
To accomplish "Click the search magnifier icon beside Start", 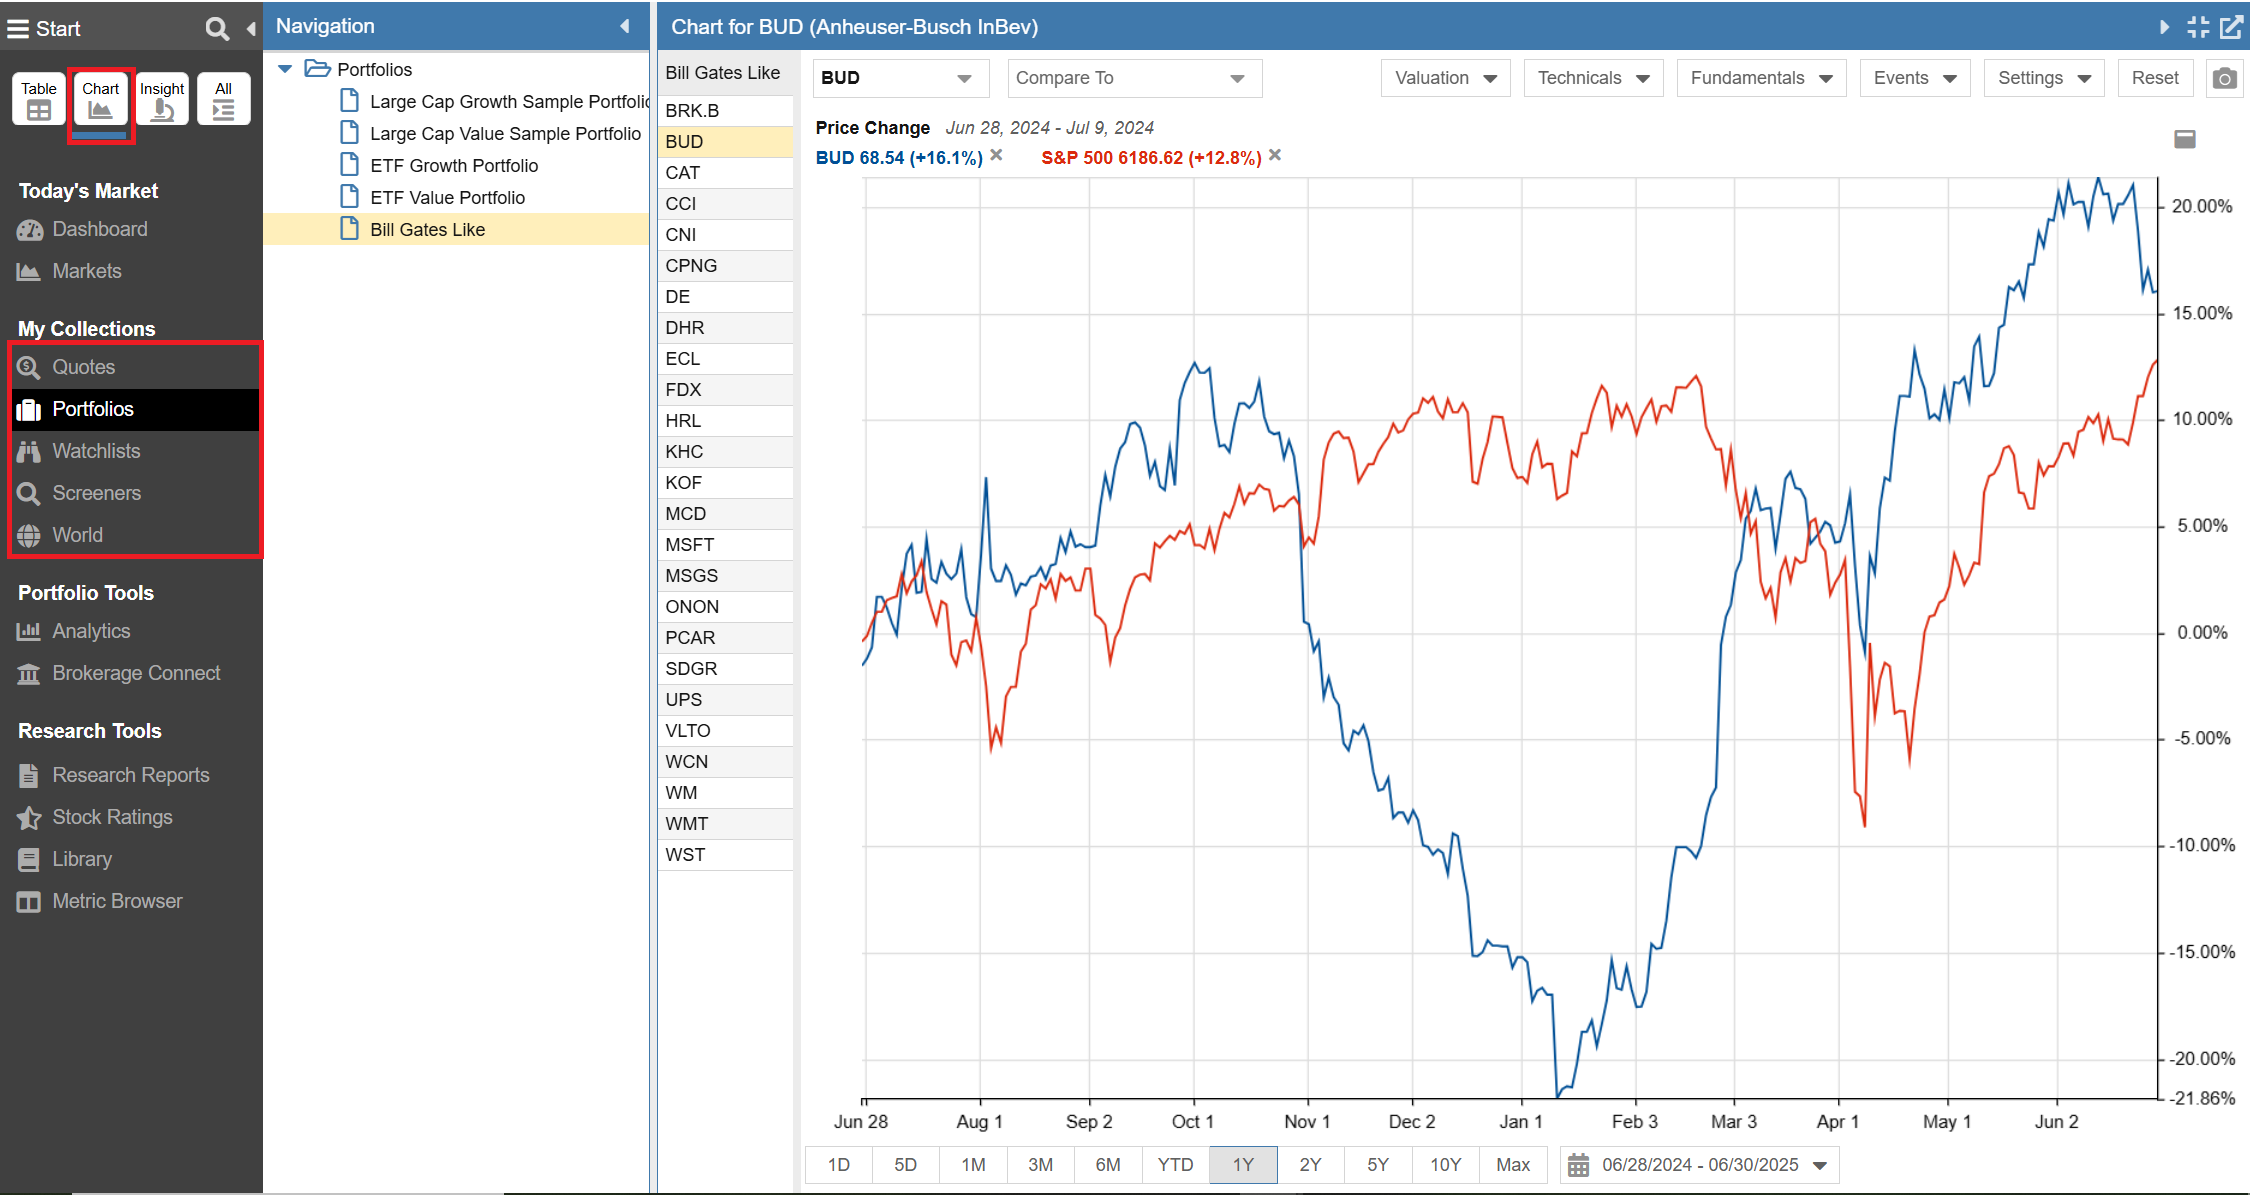I will (x=216, y=28).
